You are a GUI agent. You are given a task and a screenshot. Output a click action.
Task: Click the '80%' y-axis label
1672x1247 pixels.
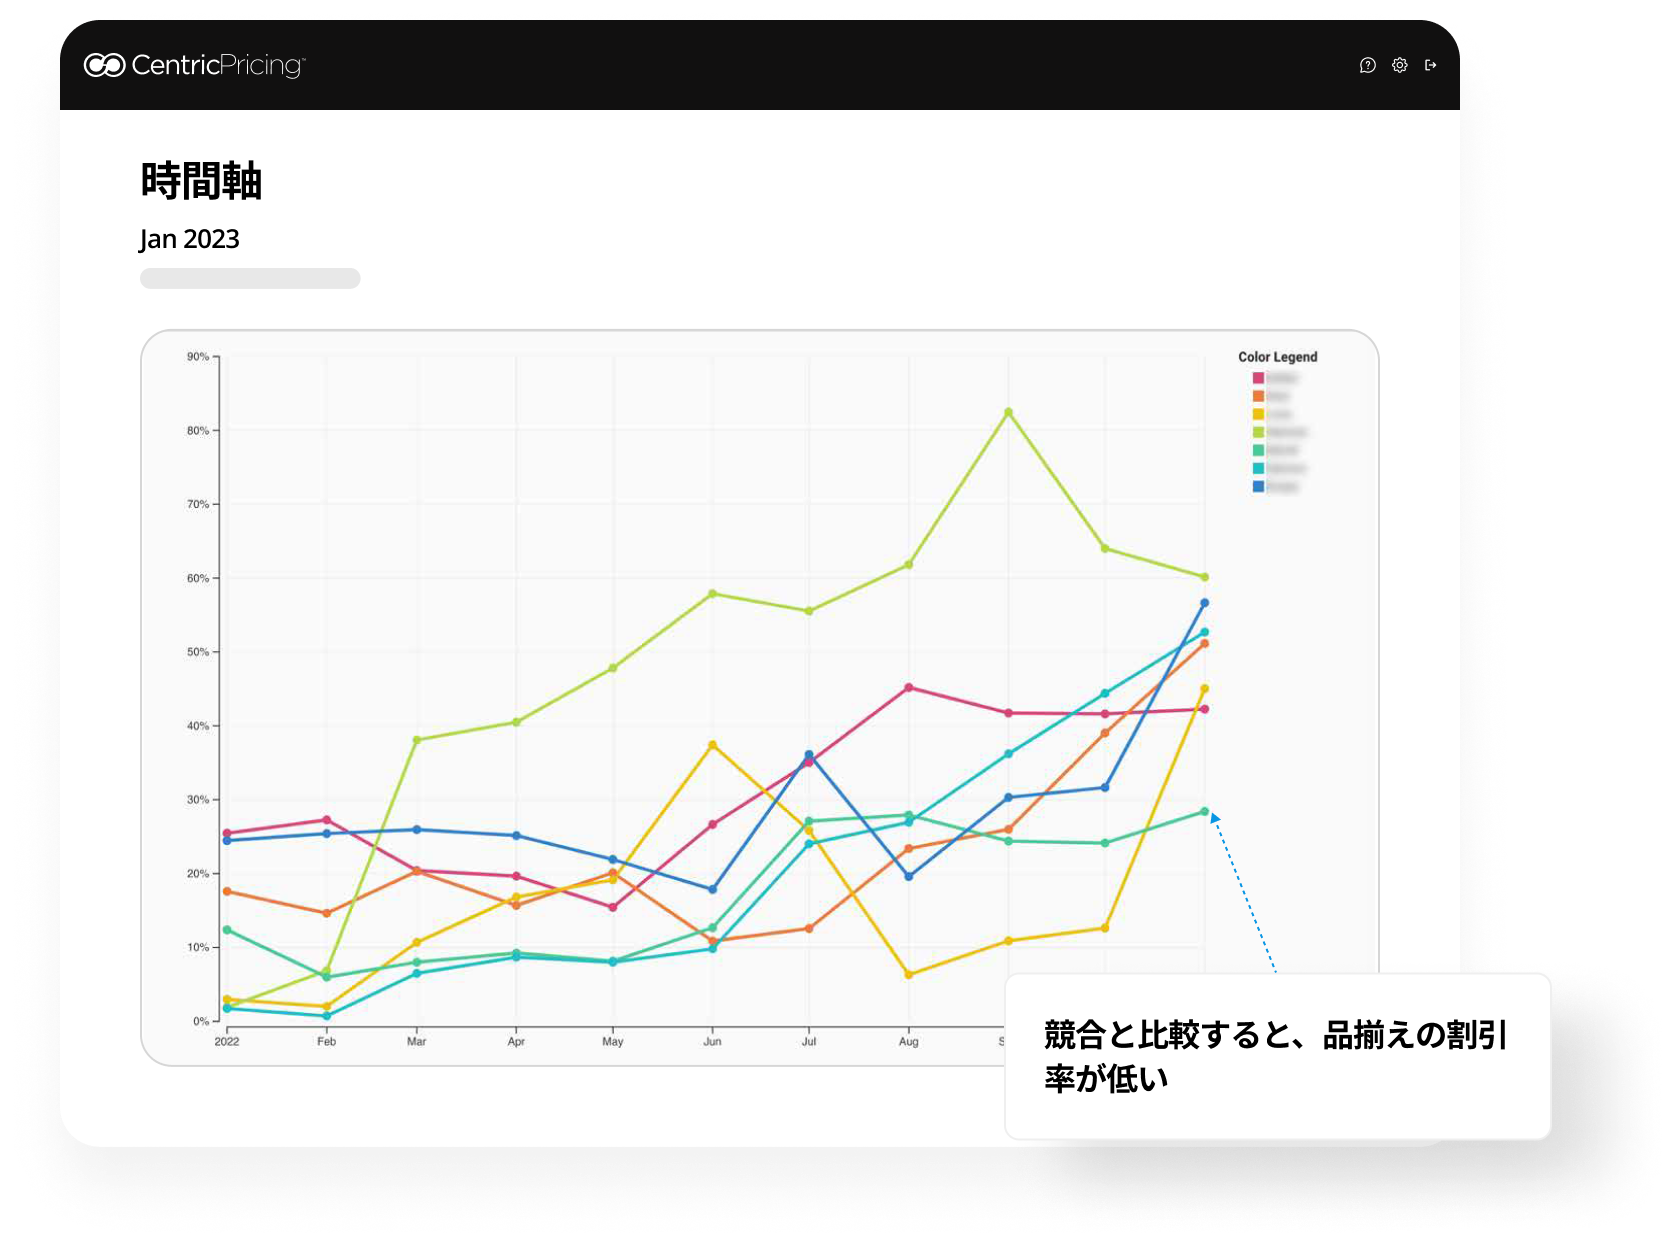pos(198,431)
